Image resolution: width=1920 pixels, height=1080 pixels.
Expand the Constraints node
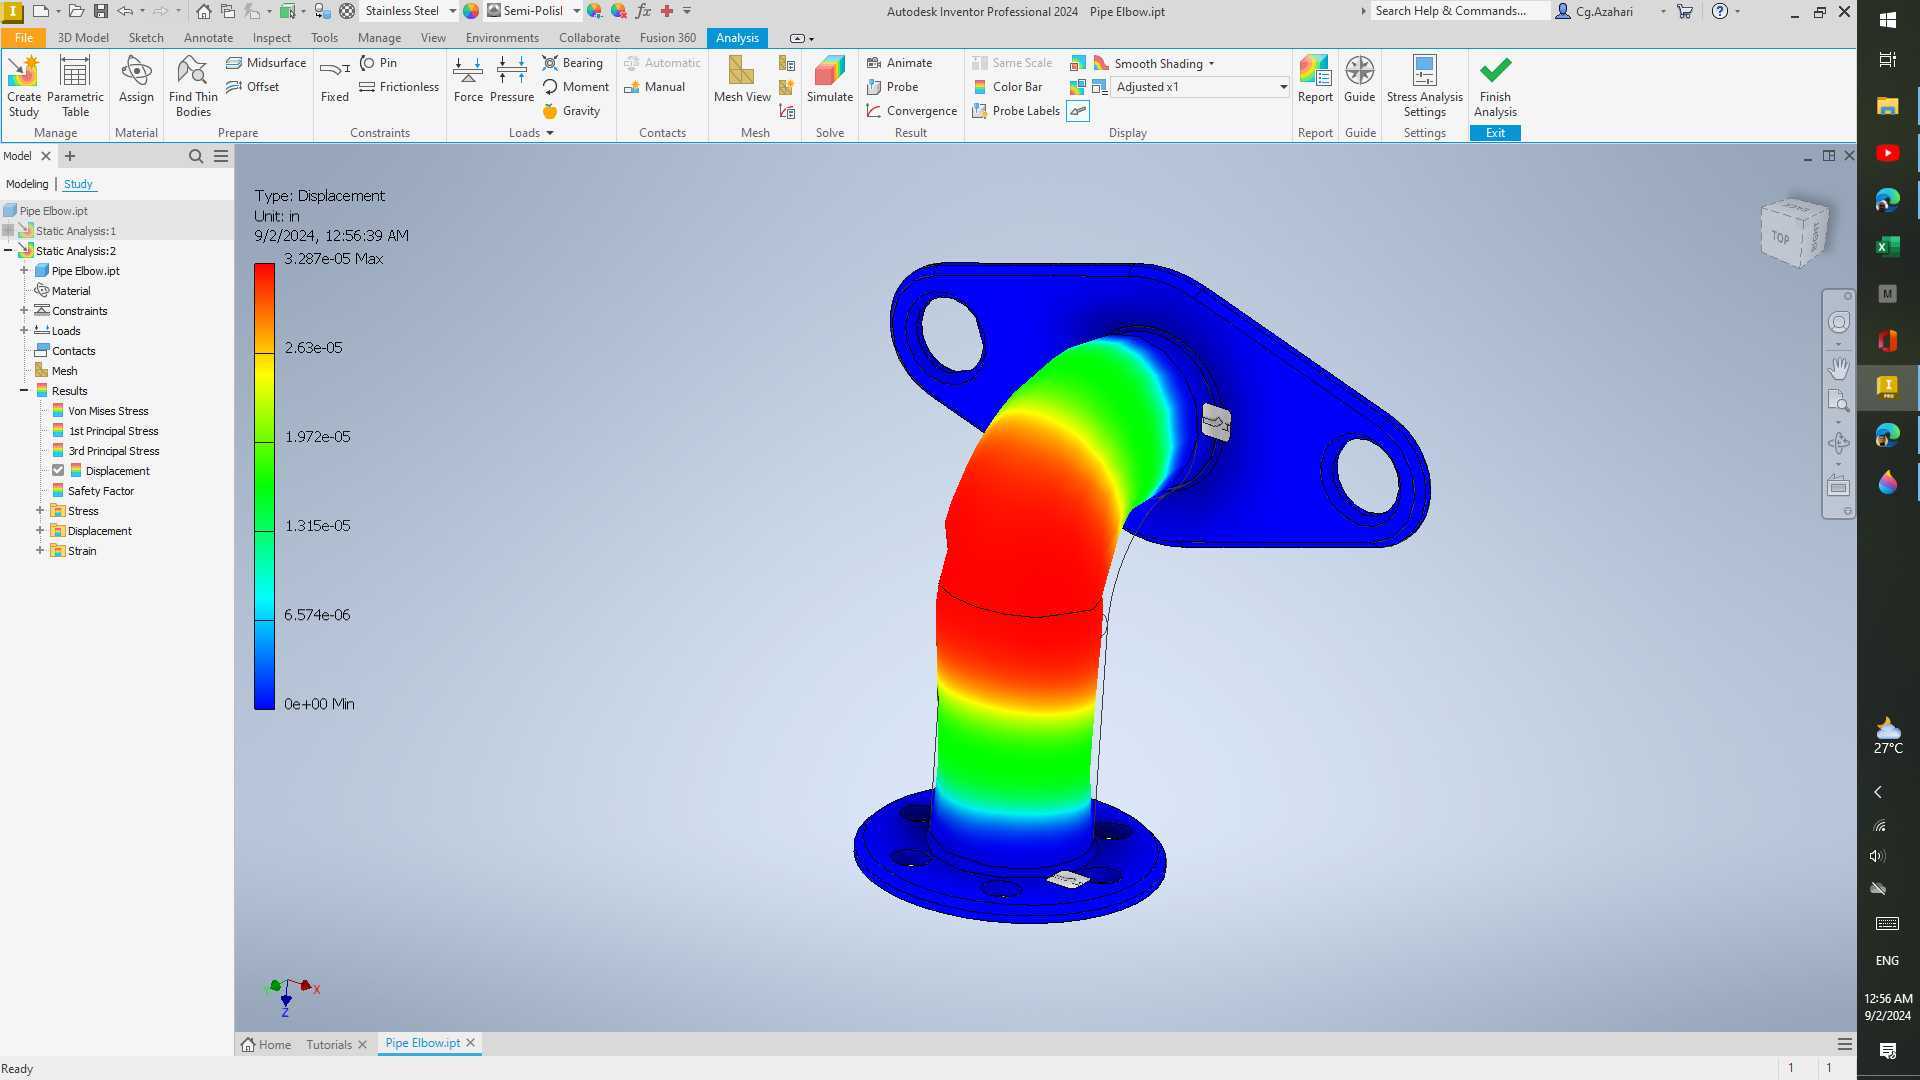24,311
